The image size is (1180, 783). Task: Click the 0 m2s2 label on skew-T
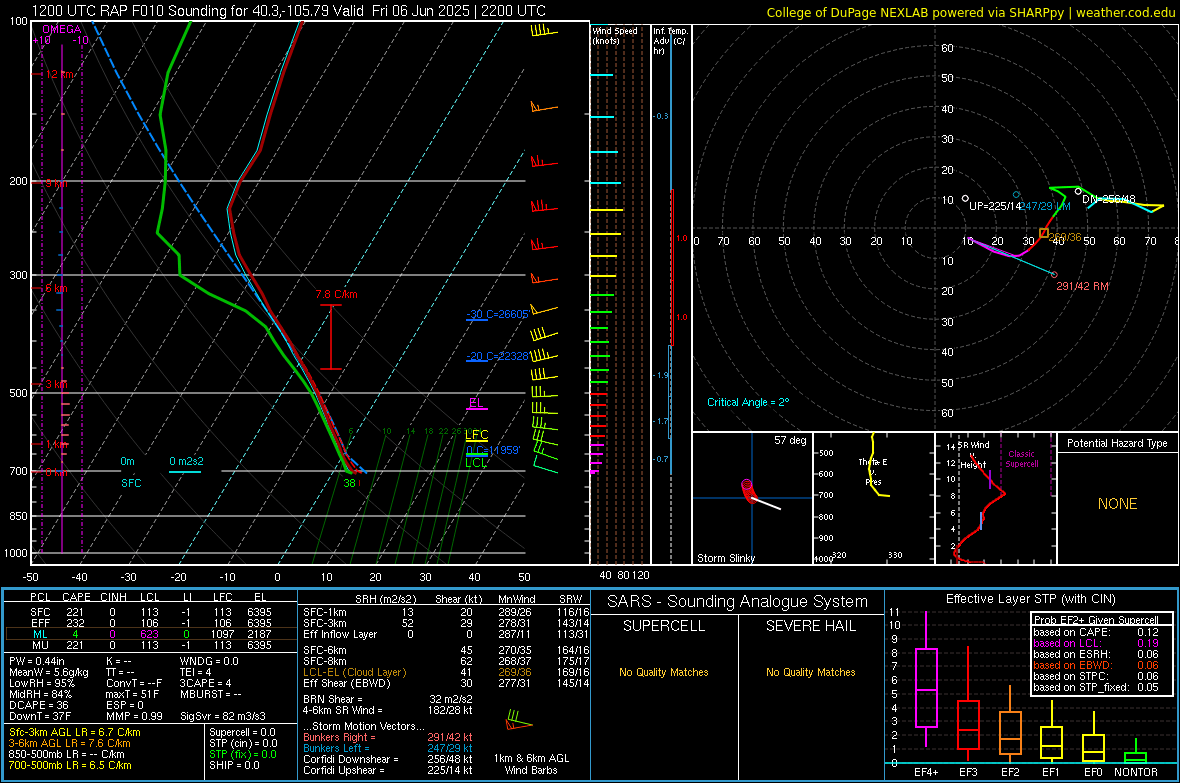(x=186, y=462)
